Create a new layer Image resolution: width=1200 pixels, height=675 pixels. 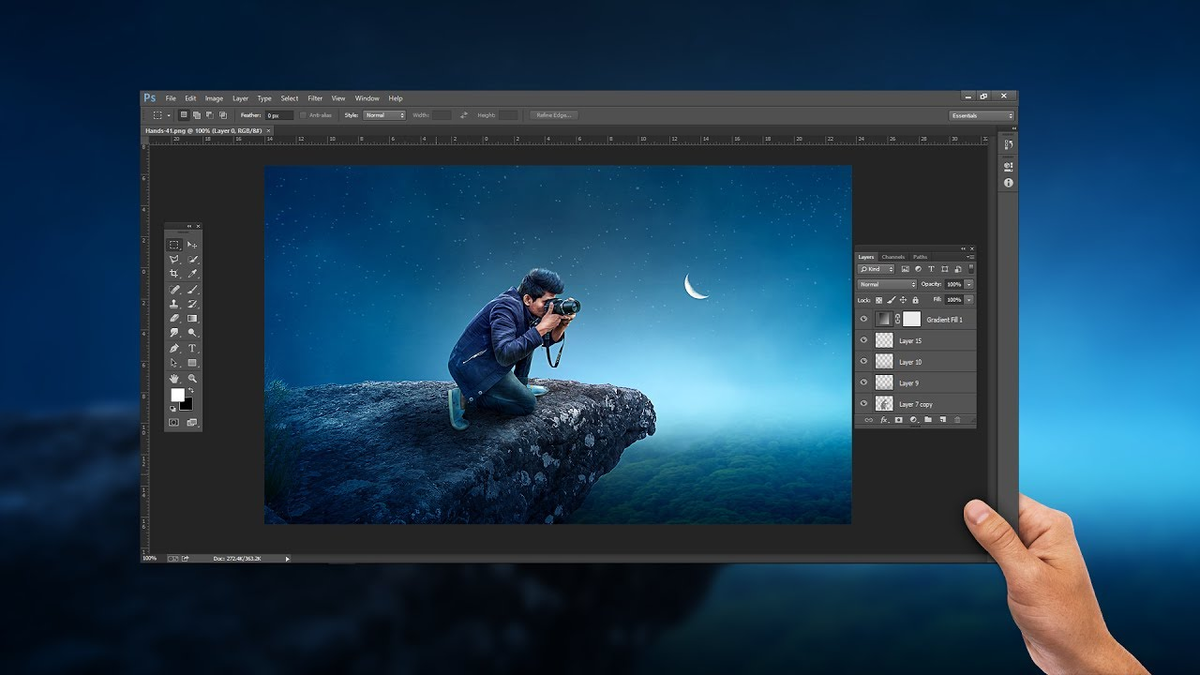point(942,420)
